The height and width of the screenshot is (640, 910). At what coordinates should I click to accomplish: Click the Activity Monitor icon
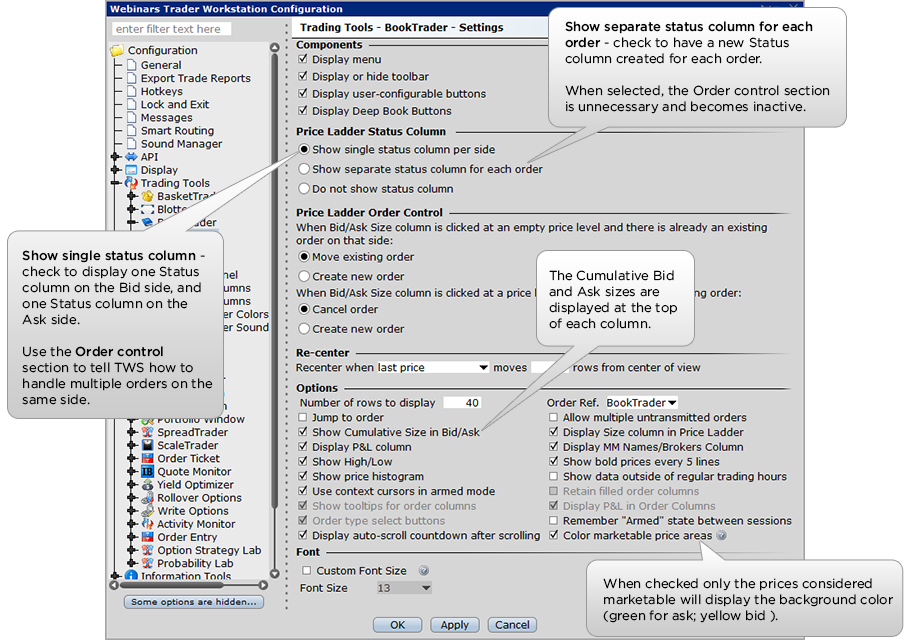[147, 524]
